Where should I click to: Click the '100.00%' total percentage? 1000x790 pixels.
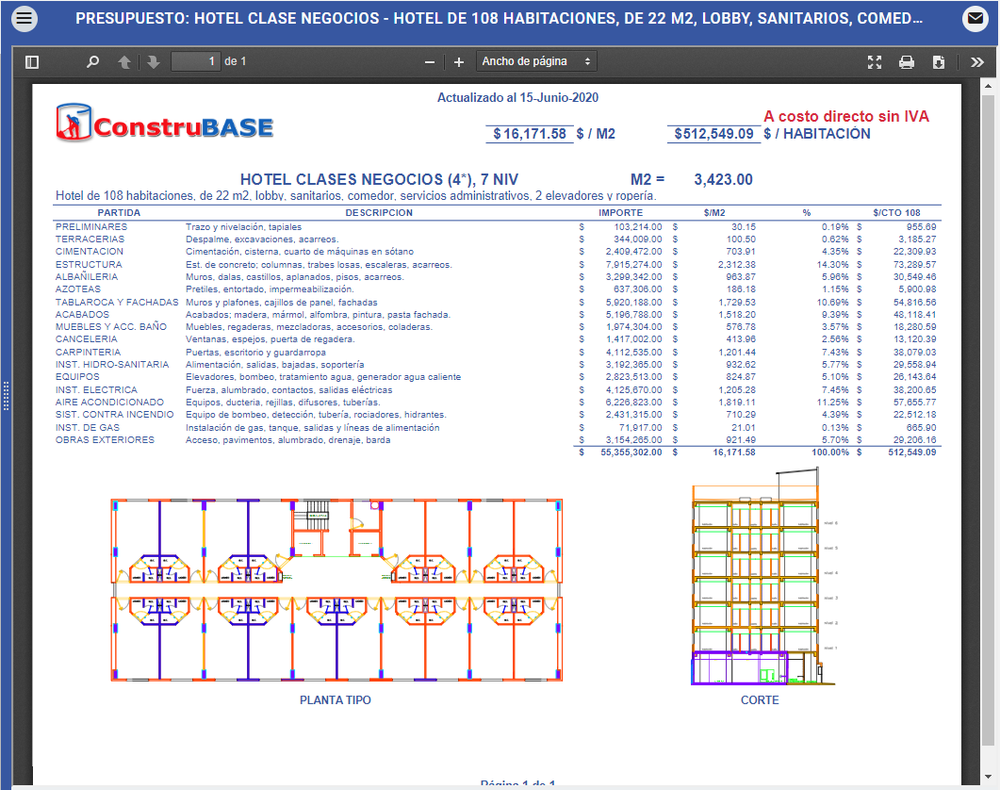(830, 452)
